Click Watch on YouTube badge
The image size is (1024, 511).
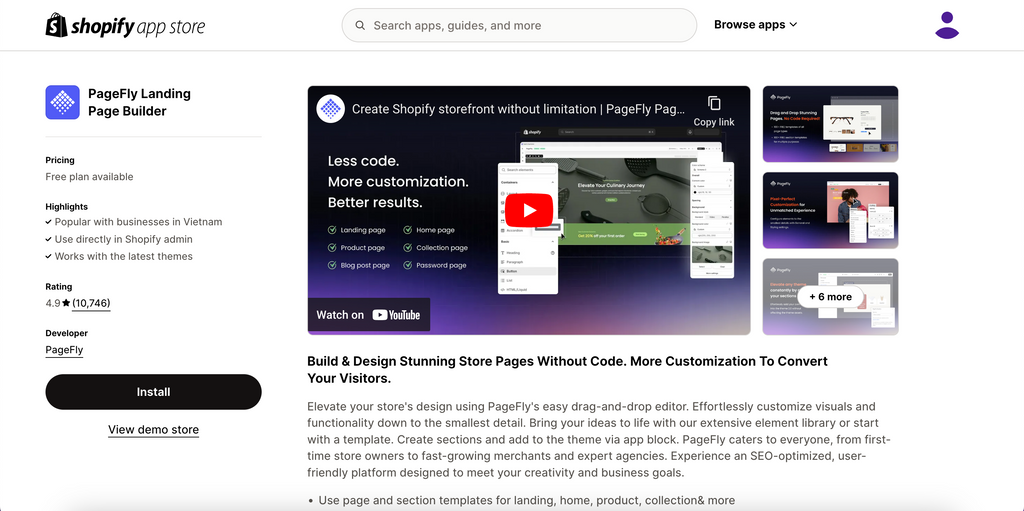(368, 315)
